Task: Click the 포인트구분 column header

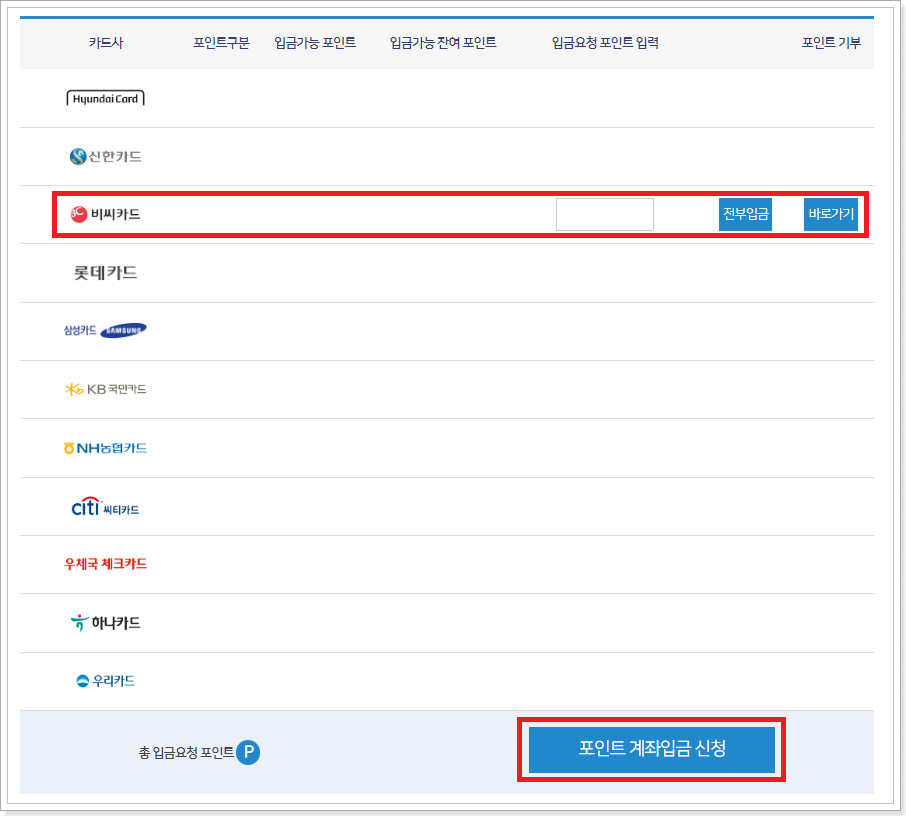Action: [221, 43]
